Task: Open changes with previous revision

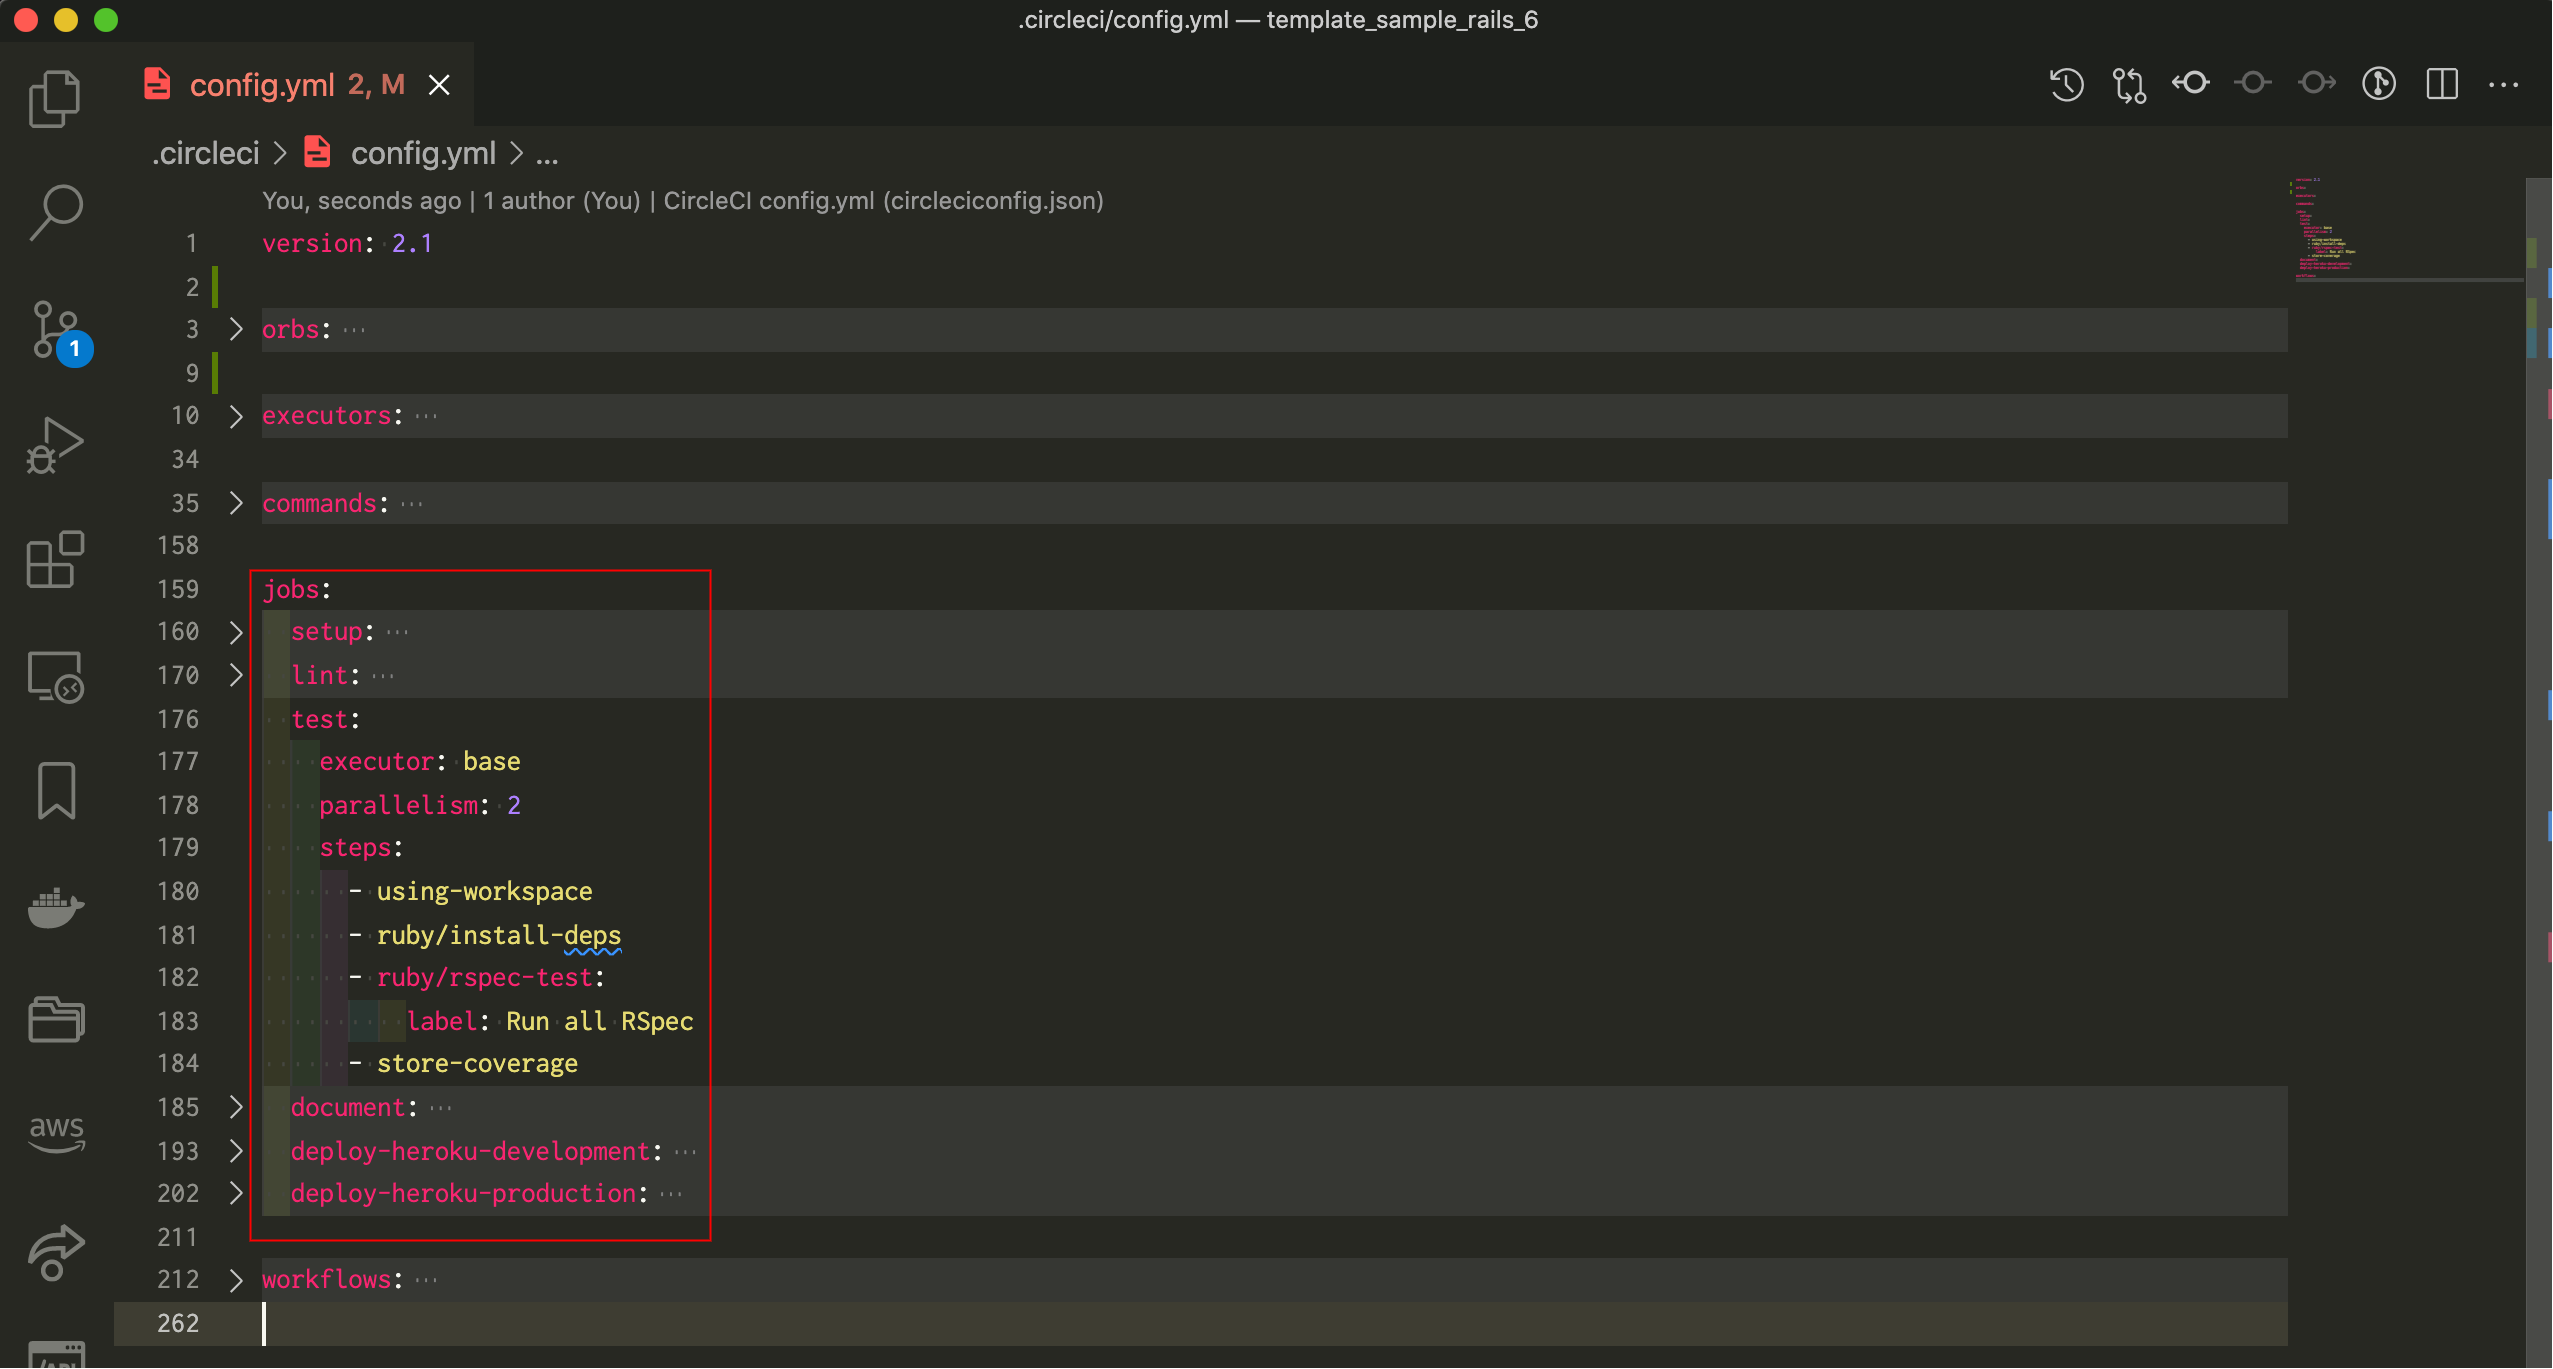Action: [2190, 84]
